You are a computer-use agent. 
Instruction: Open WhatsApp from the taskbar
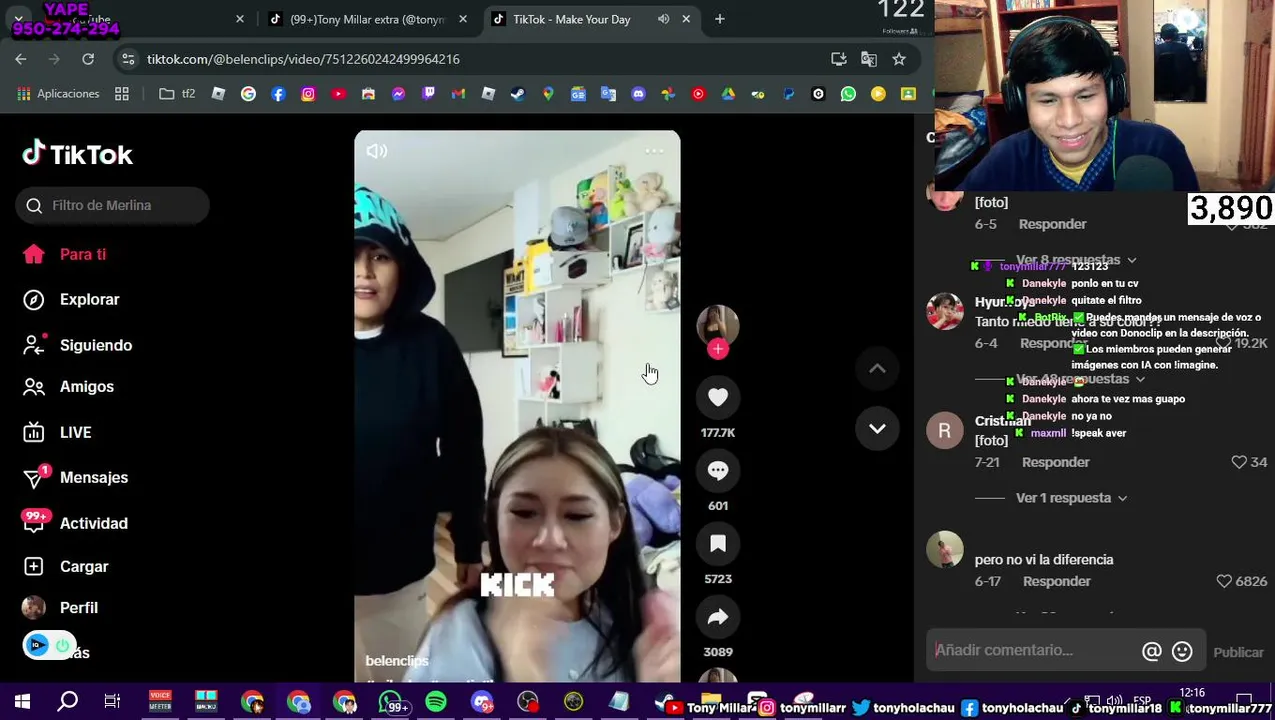tap(392, 702)
